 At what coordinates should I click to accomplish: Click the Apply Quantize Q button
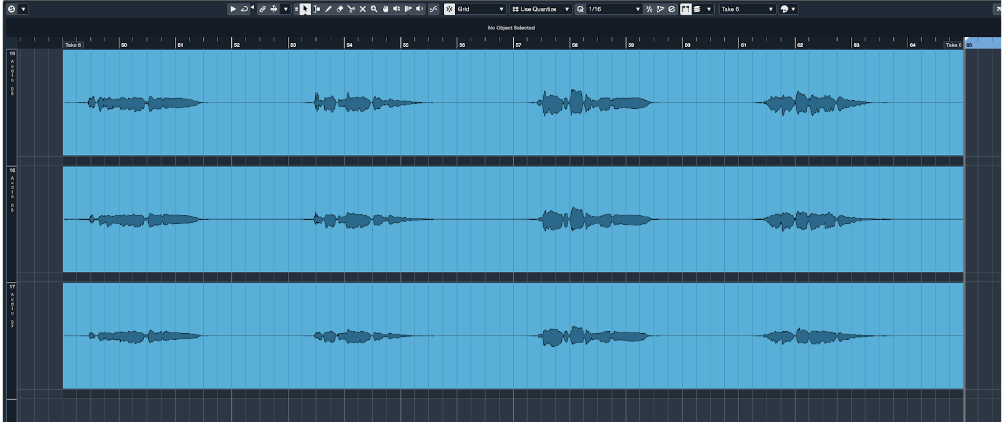(x=580, y=9)
